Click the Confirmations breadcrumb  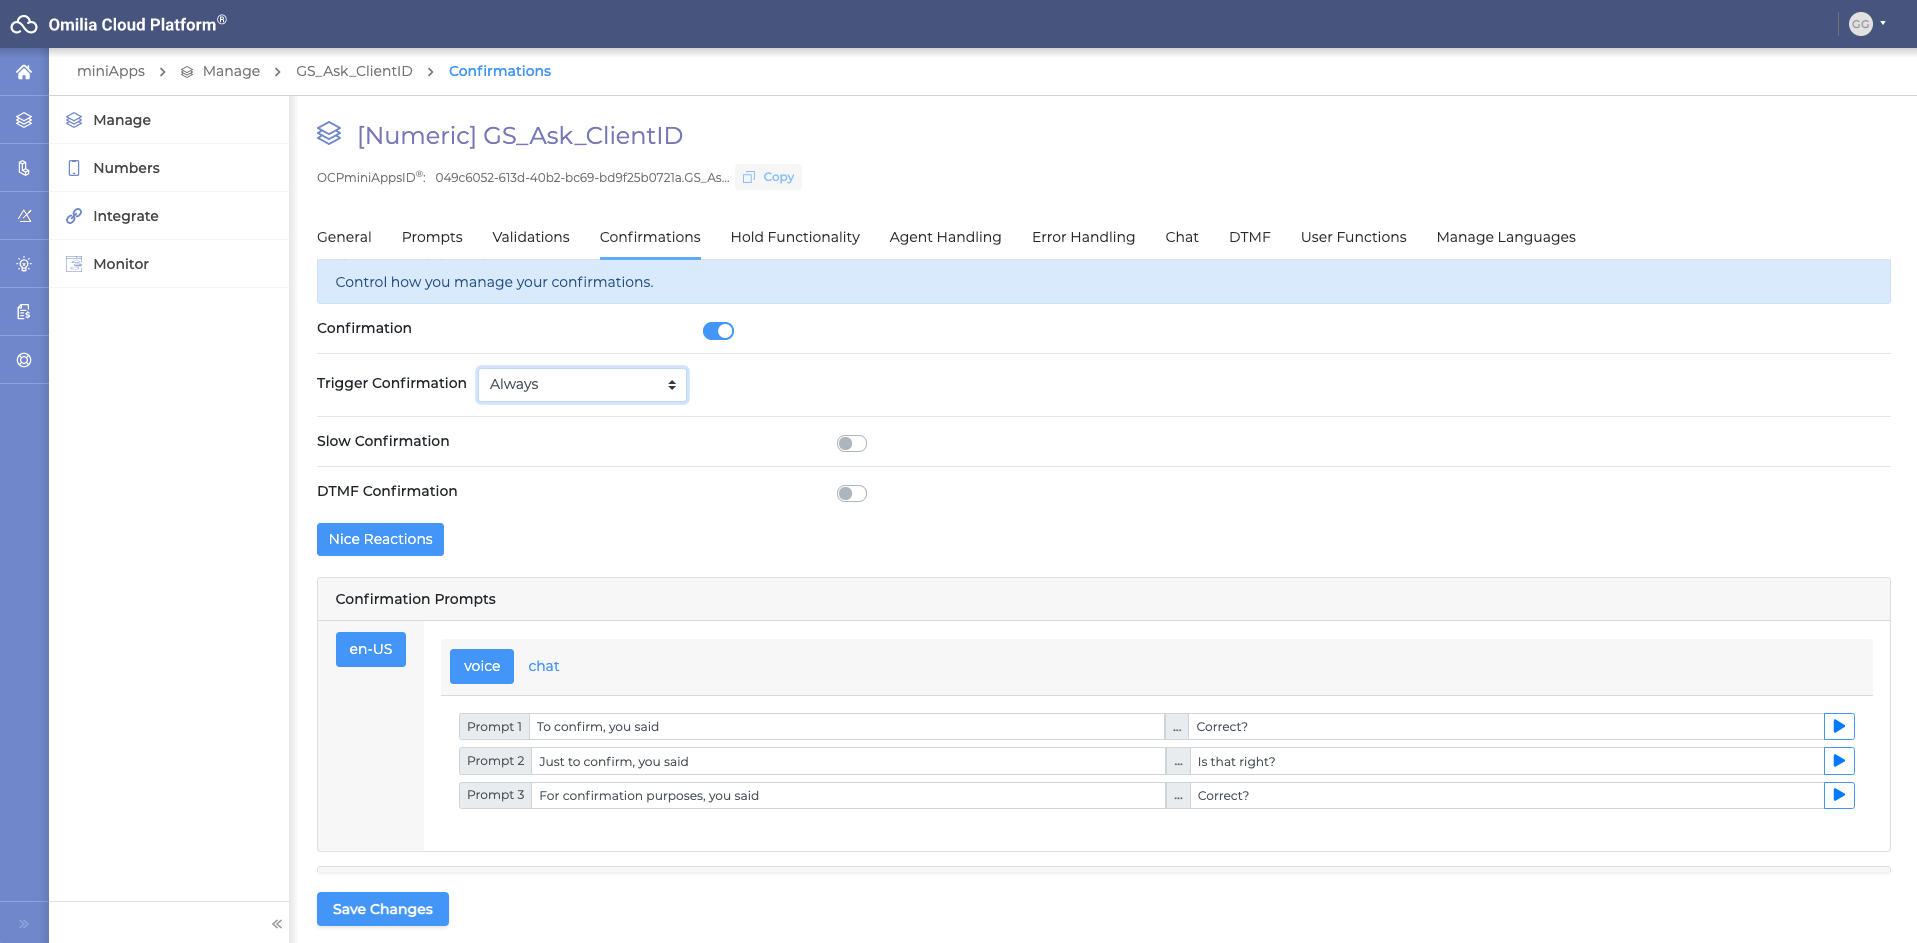click(x=500, y=71)
